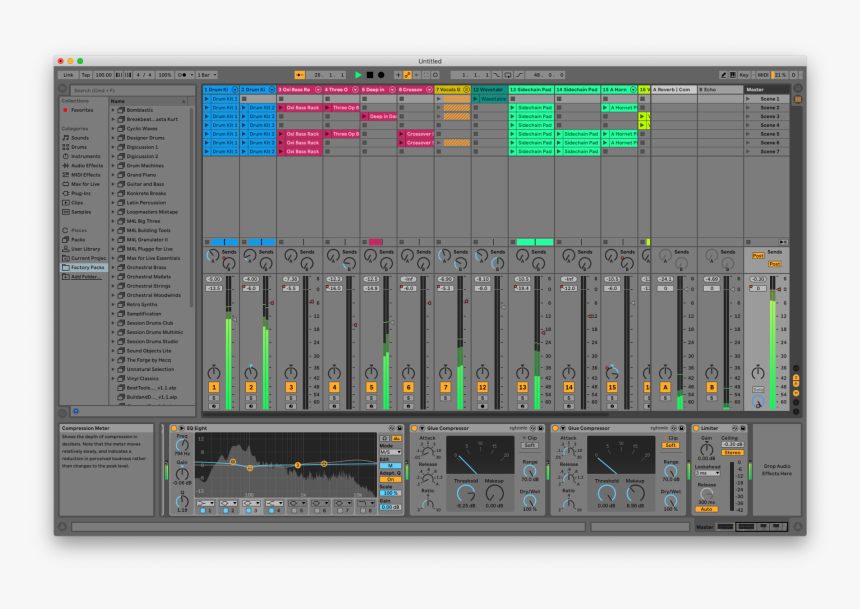Toggle Draw Mode pencil icon
Viewport: 860px width, 609px height.
tap(723, 75)
